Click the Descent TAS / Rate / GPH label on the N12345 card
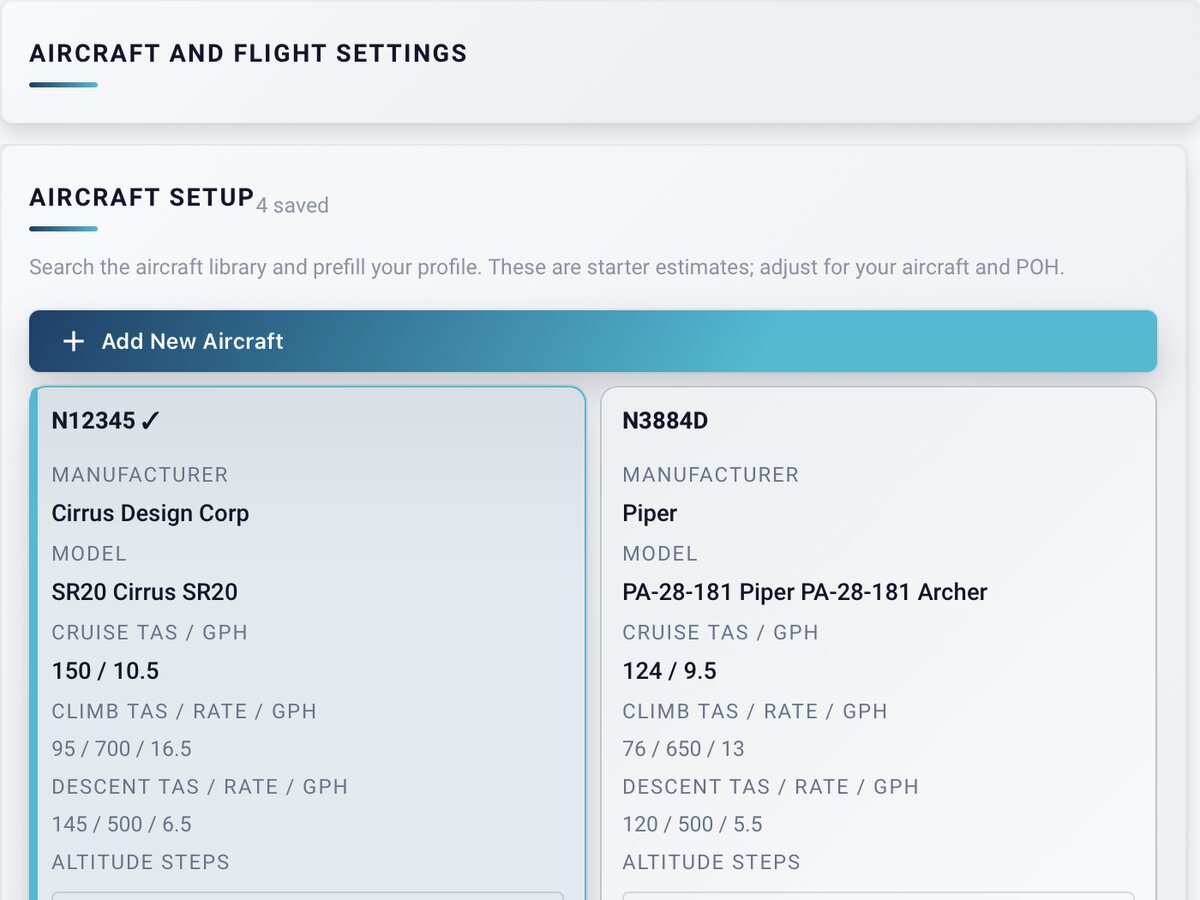The width and height of the screenshot is (1200, 900). [x=200, y=786]
